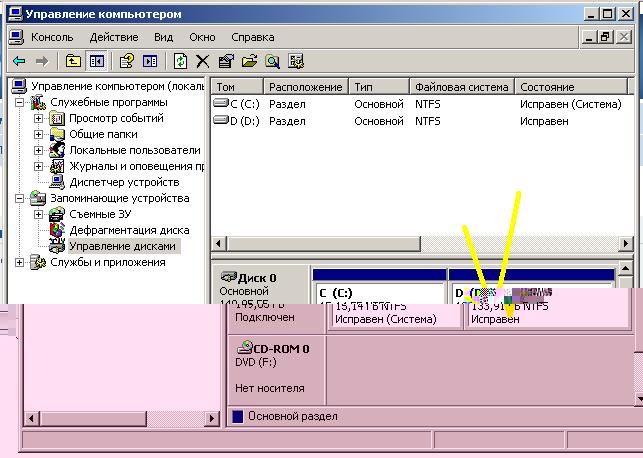Expand the Просмотр событий tree node
The width and height of the screenshot is (643, 458).
[x=39, y=119]
